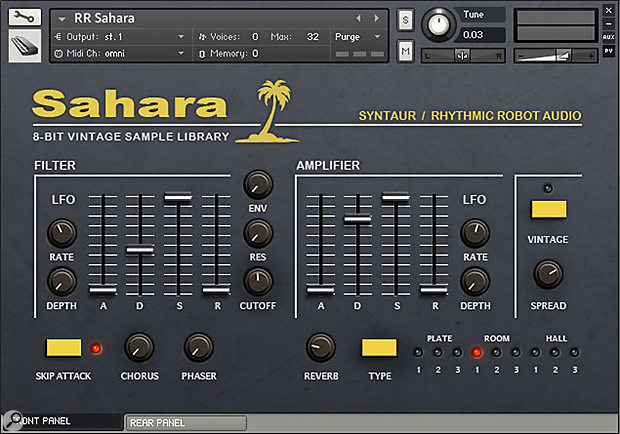Click the VINTAGE indicator LED
Viewport: 620px width, 434px height.
point(548,189)
